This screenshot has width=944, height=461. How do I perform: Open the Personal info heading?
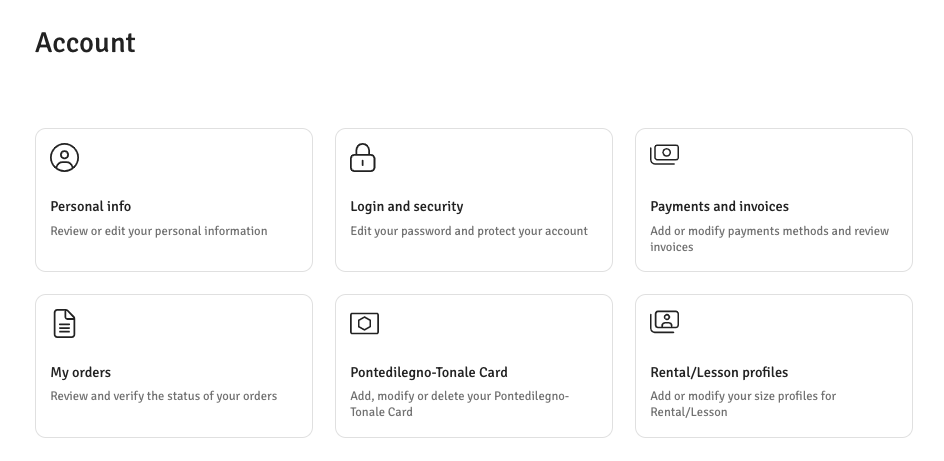[x=91, y=206]
